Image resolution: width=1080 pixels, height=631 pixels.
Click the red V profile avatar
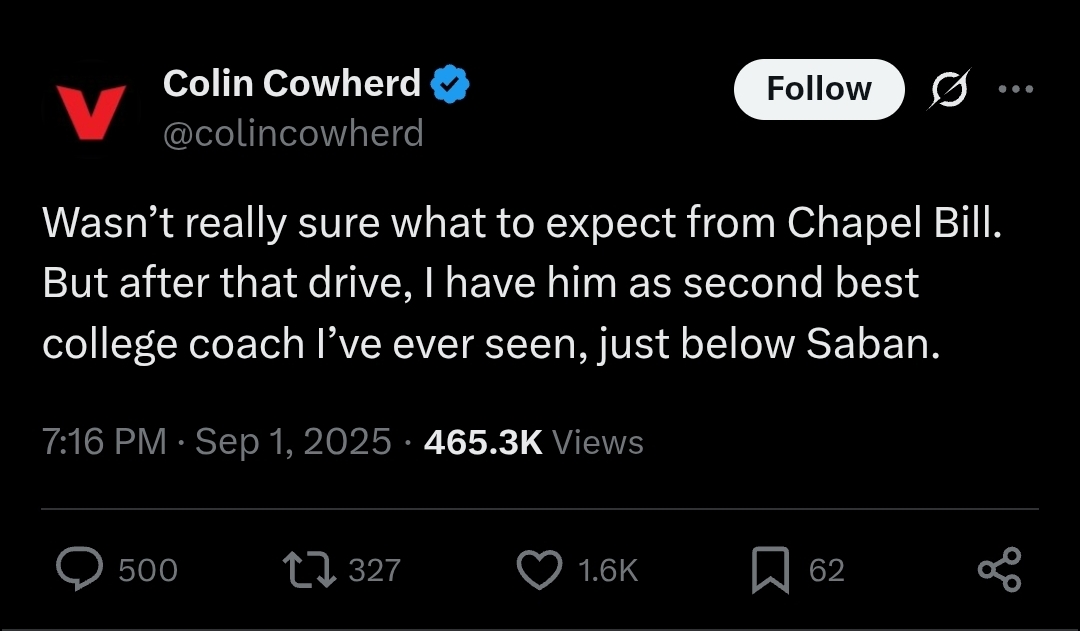[91, 110]
